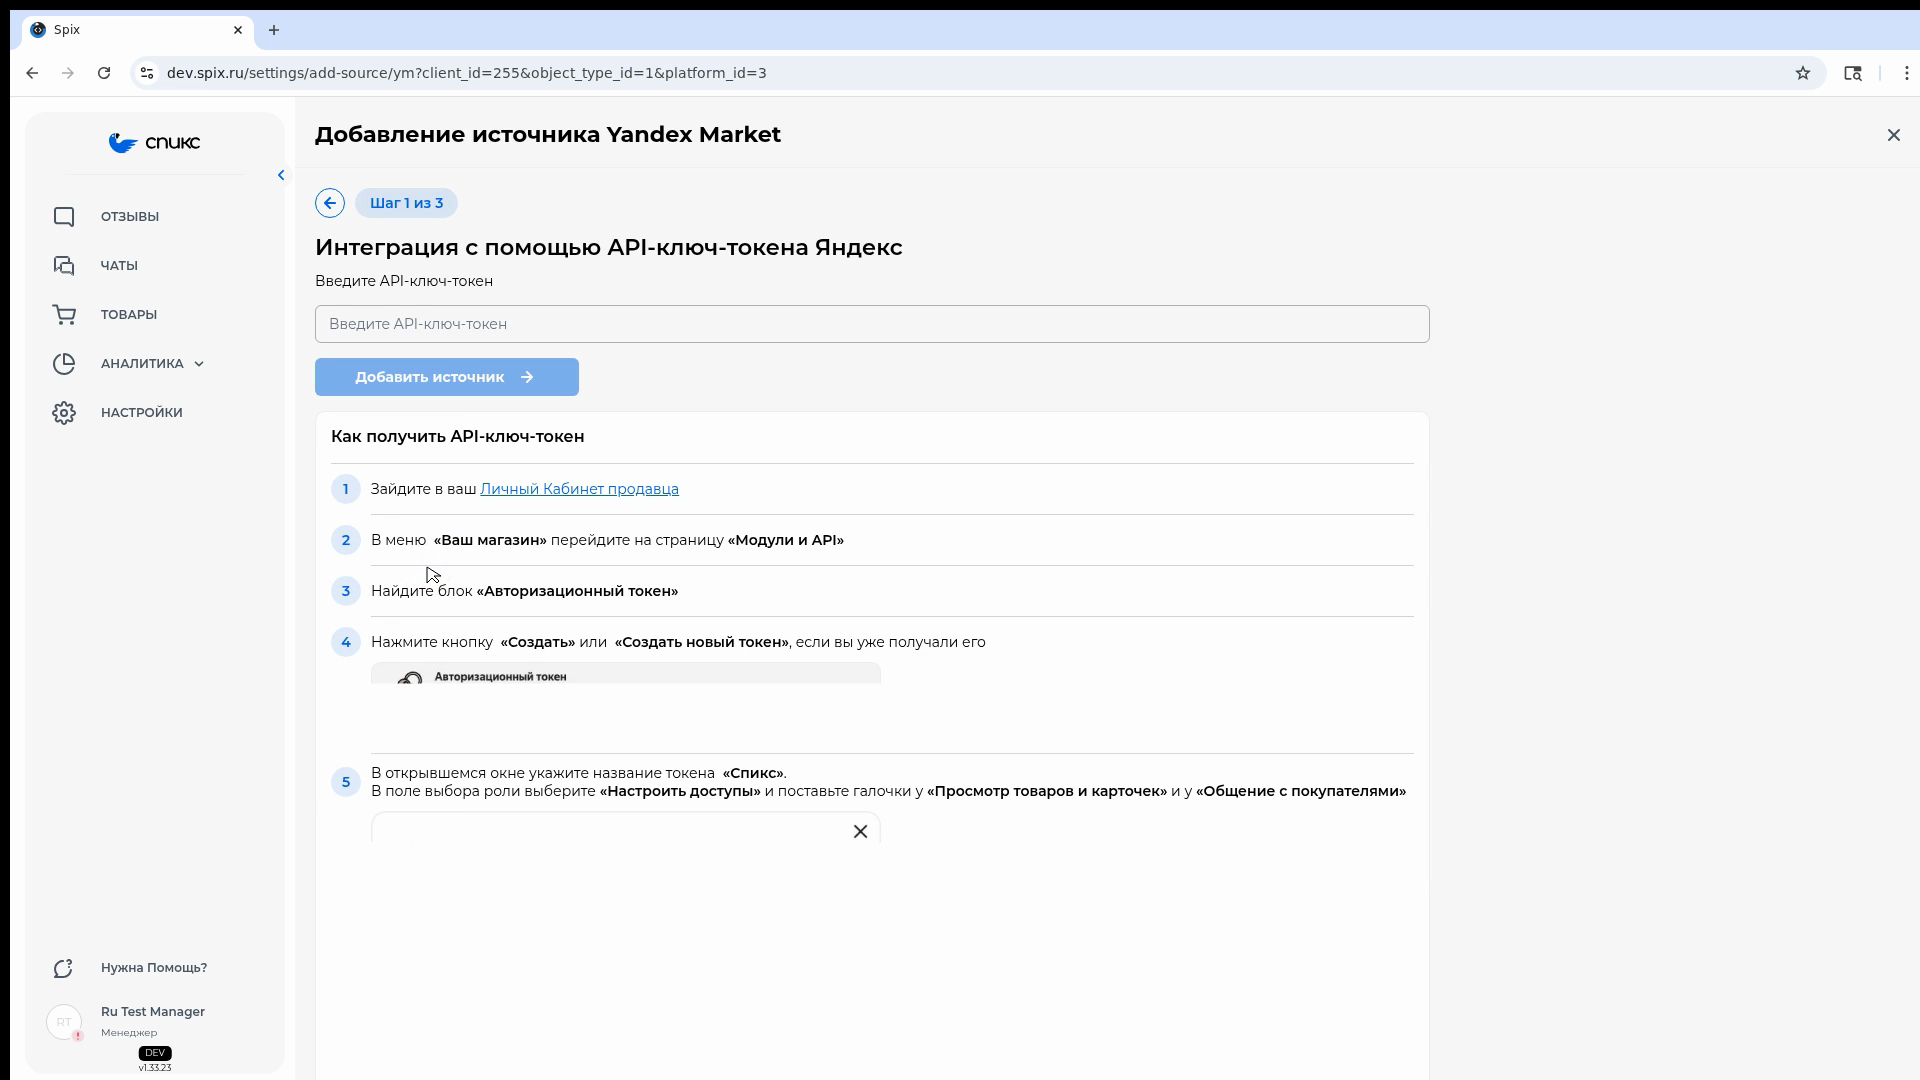This screenshot has width=1920, height=1080.
Task: Click the Аналитика pie chart icon
Action: point(64,364)
